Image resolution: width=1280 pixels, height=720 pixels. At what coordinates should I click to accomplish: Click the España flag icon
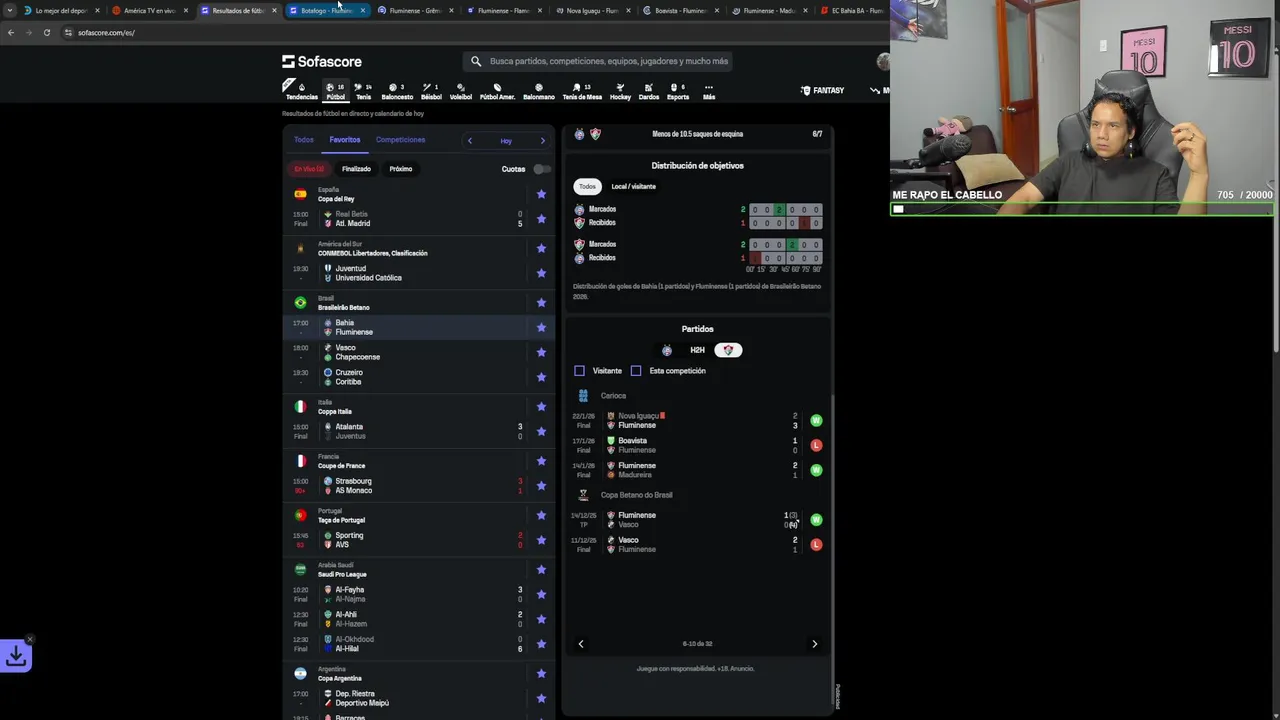tap(300, 194)
